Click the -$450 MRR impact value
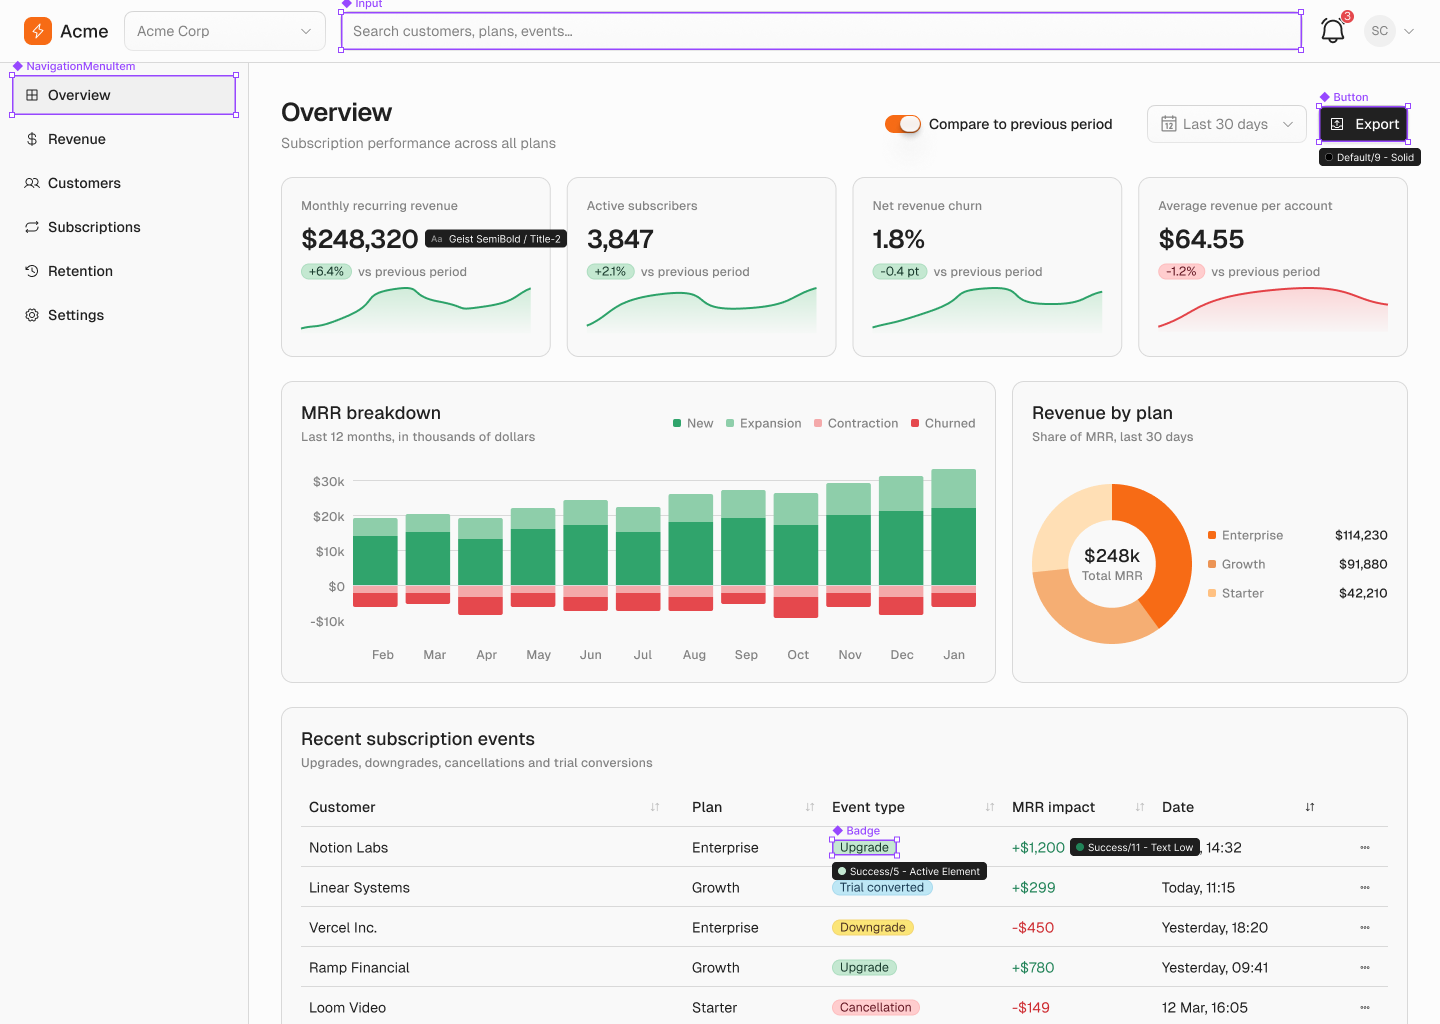The width and height of the screenshot is (1440, 1024). [1033, 928]
